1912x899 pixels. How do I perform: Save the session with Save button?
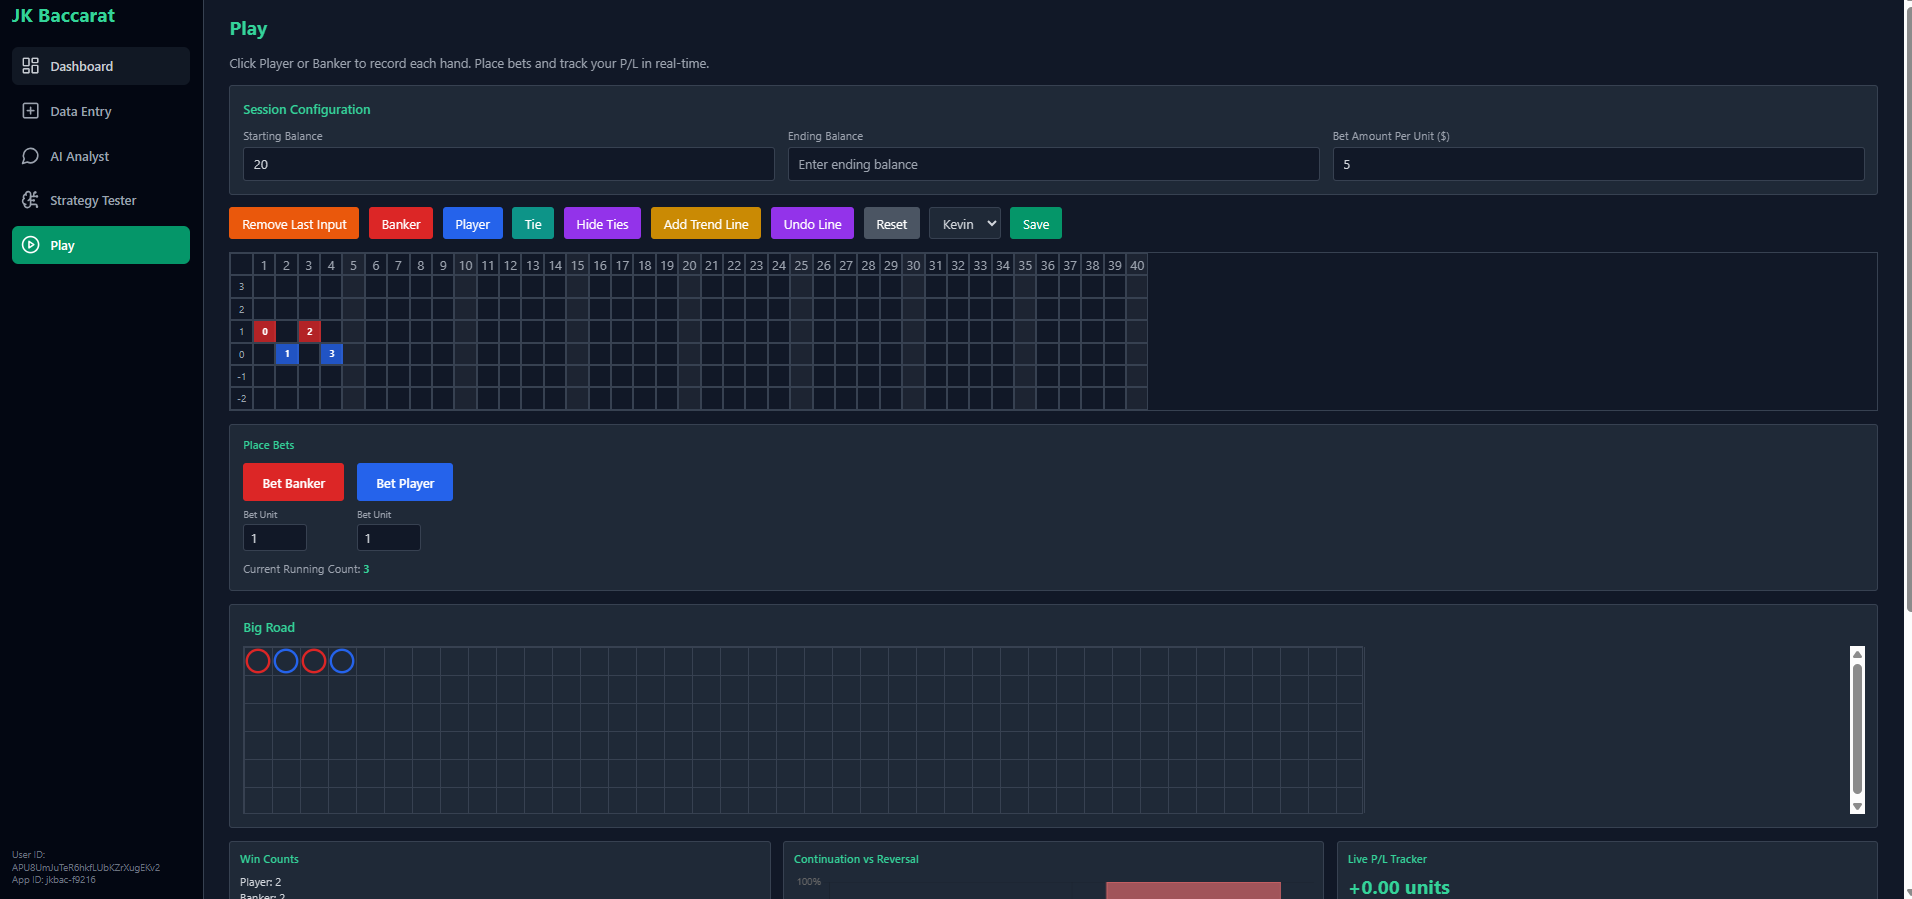(x=1036, y=224)
